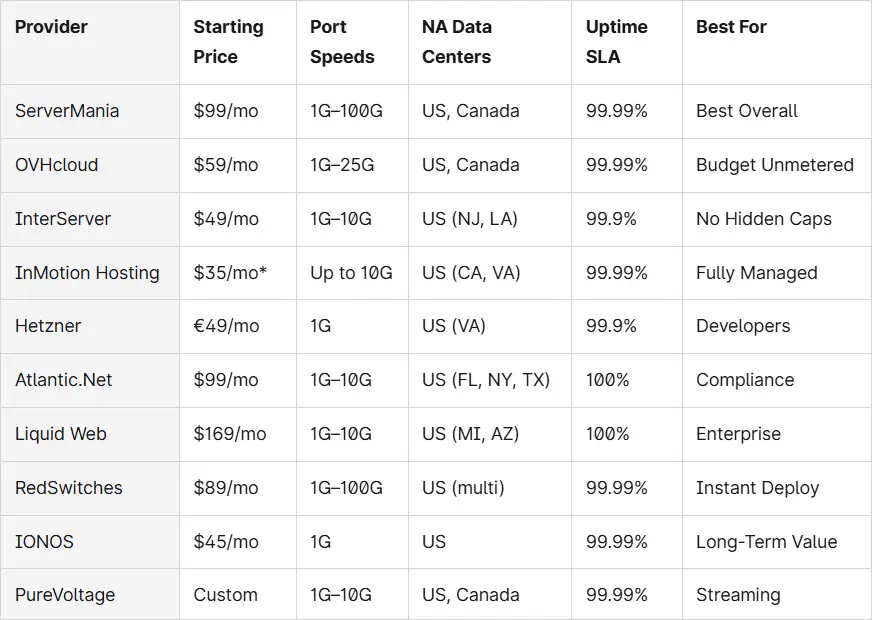Click the IONOS provider cell
Image resolution: width=872 pixels, height=620 pixels.
click(44, 542)
